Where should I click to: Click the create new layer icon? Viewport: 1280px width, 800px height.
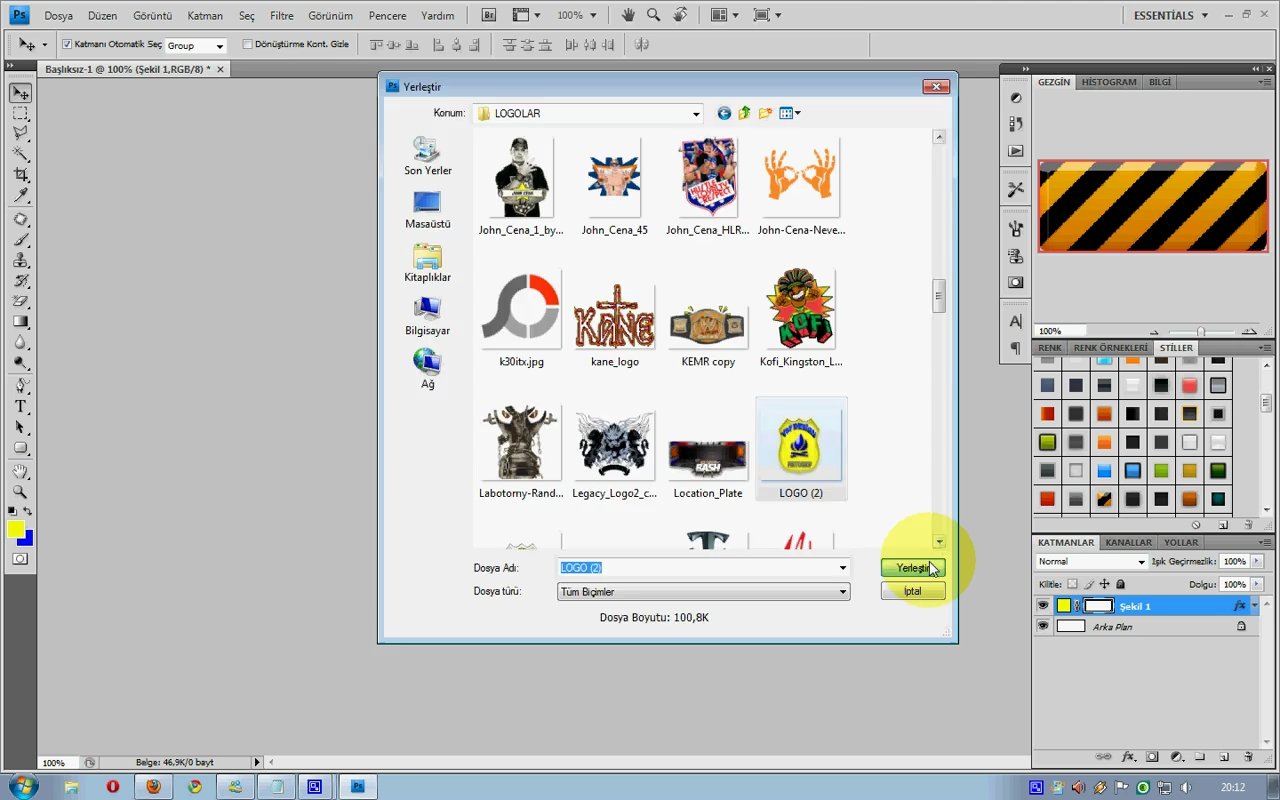click(x=1222, y=757)
